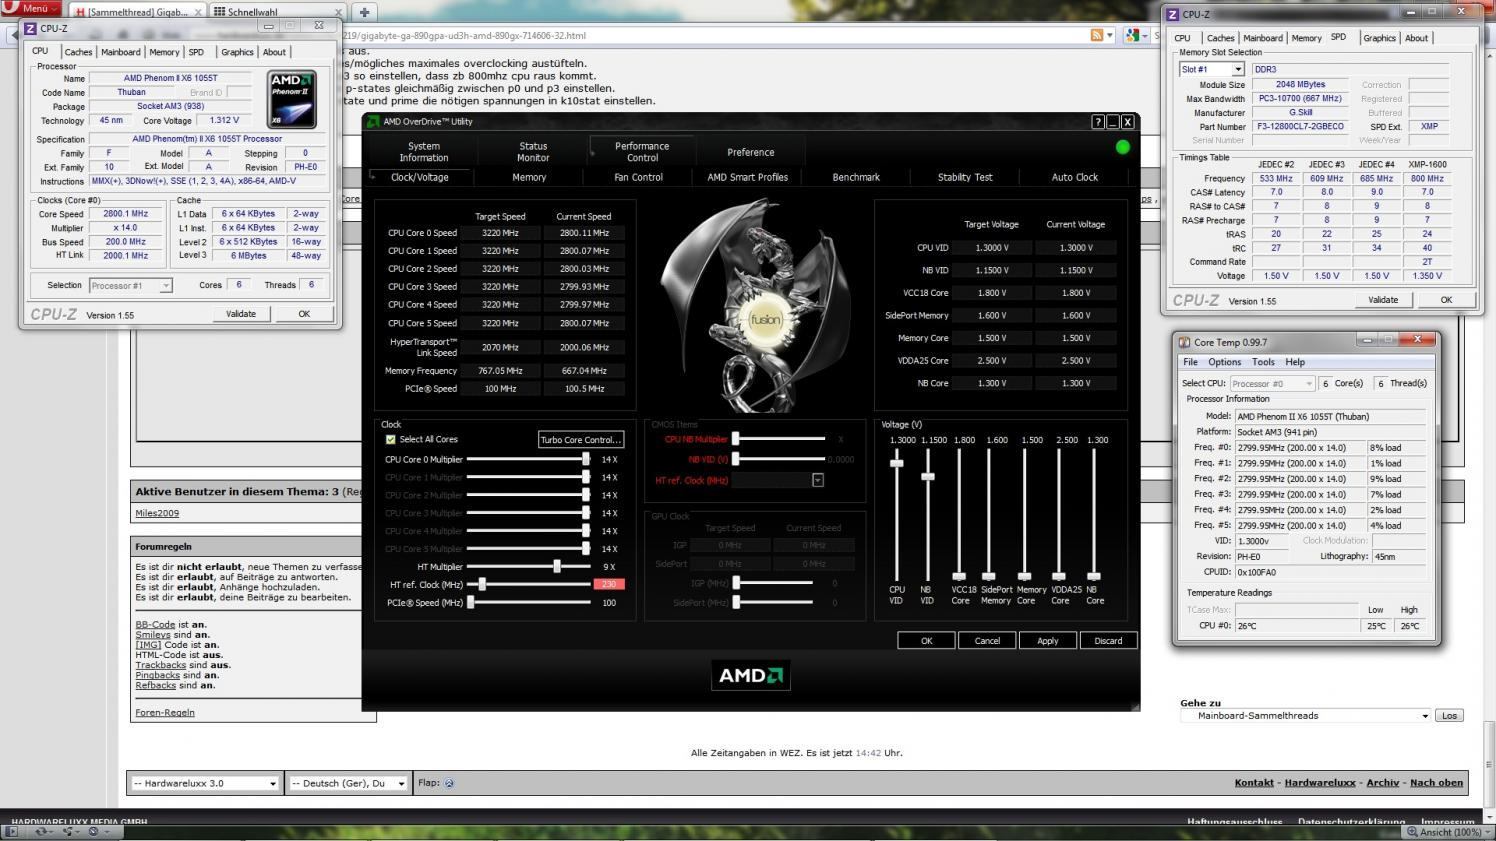1496x841 pixels.
Task: Switch to Mainboard tab in left CPU-Z
Action: (120, 52)
